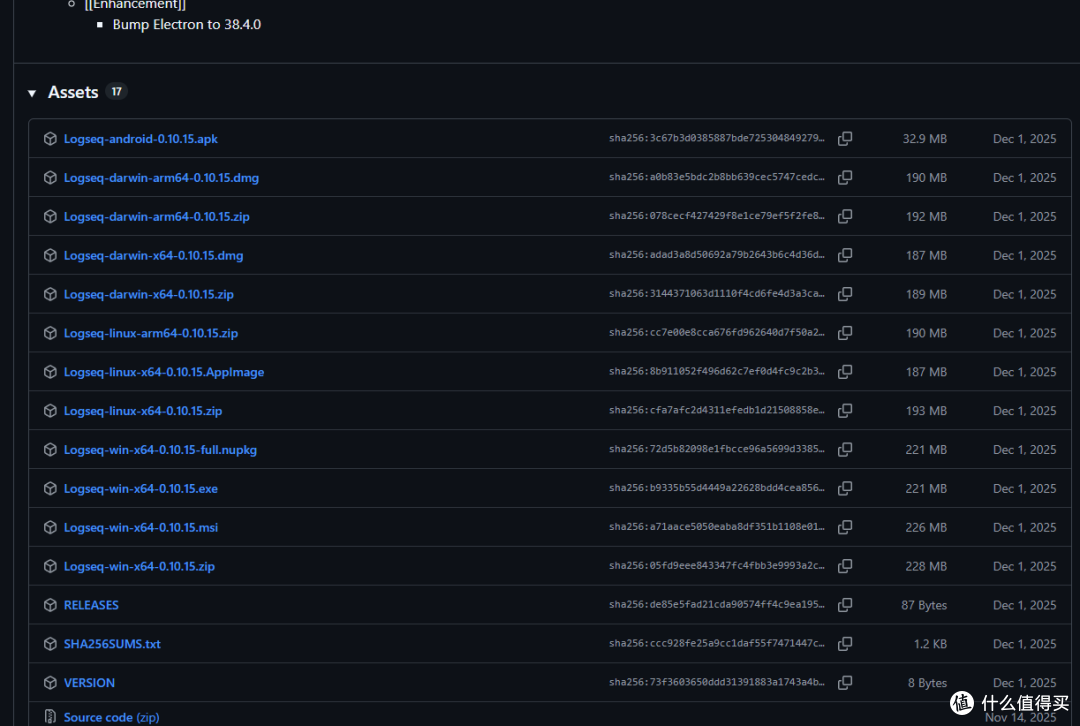Click the "228 MB" size value

pos(926,566)
